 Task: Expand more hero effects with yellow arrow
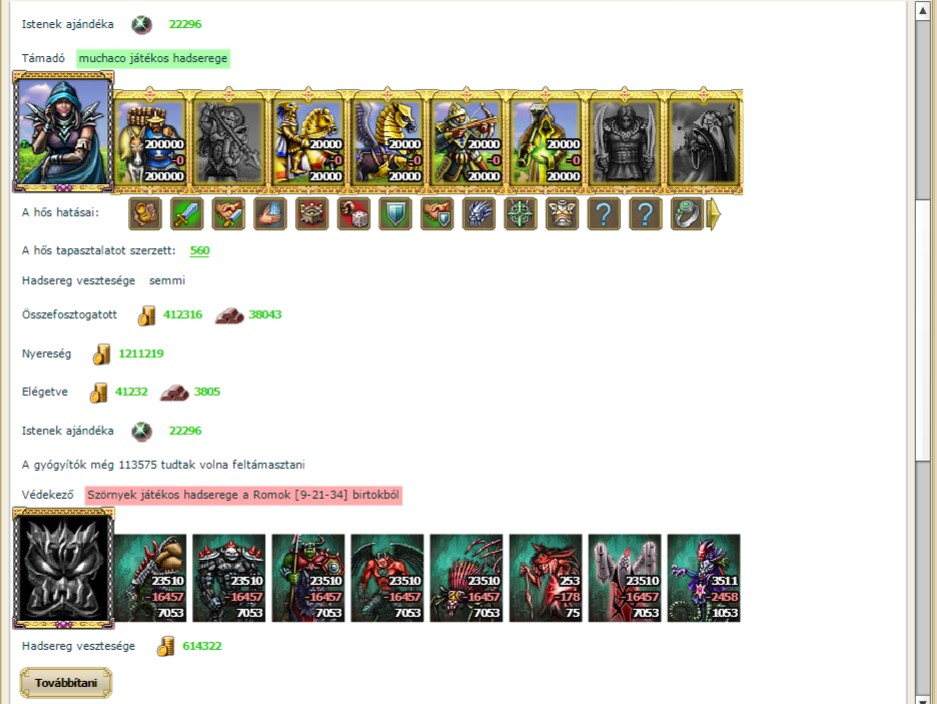point(714,214)
